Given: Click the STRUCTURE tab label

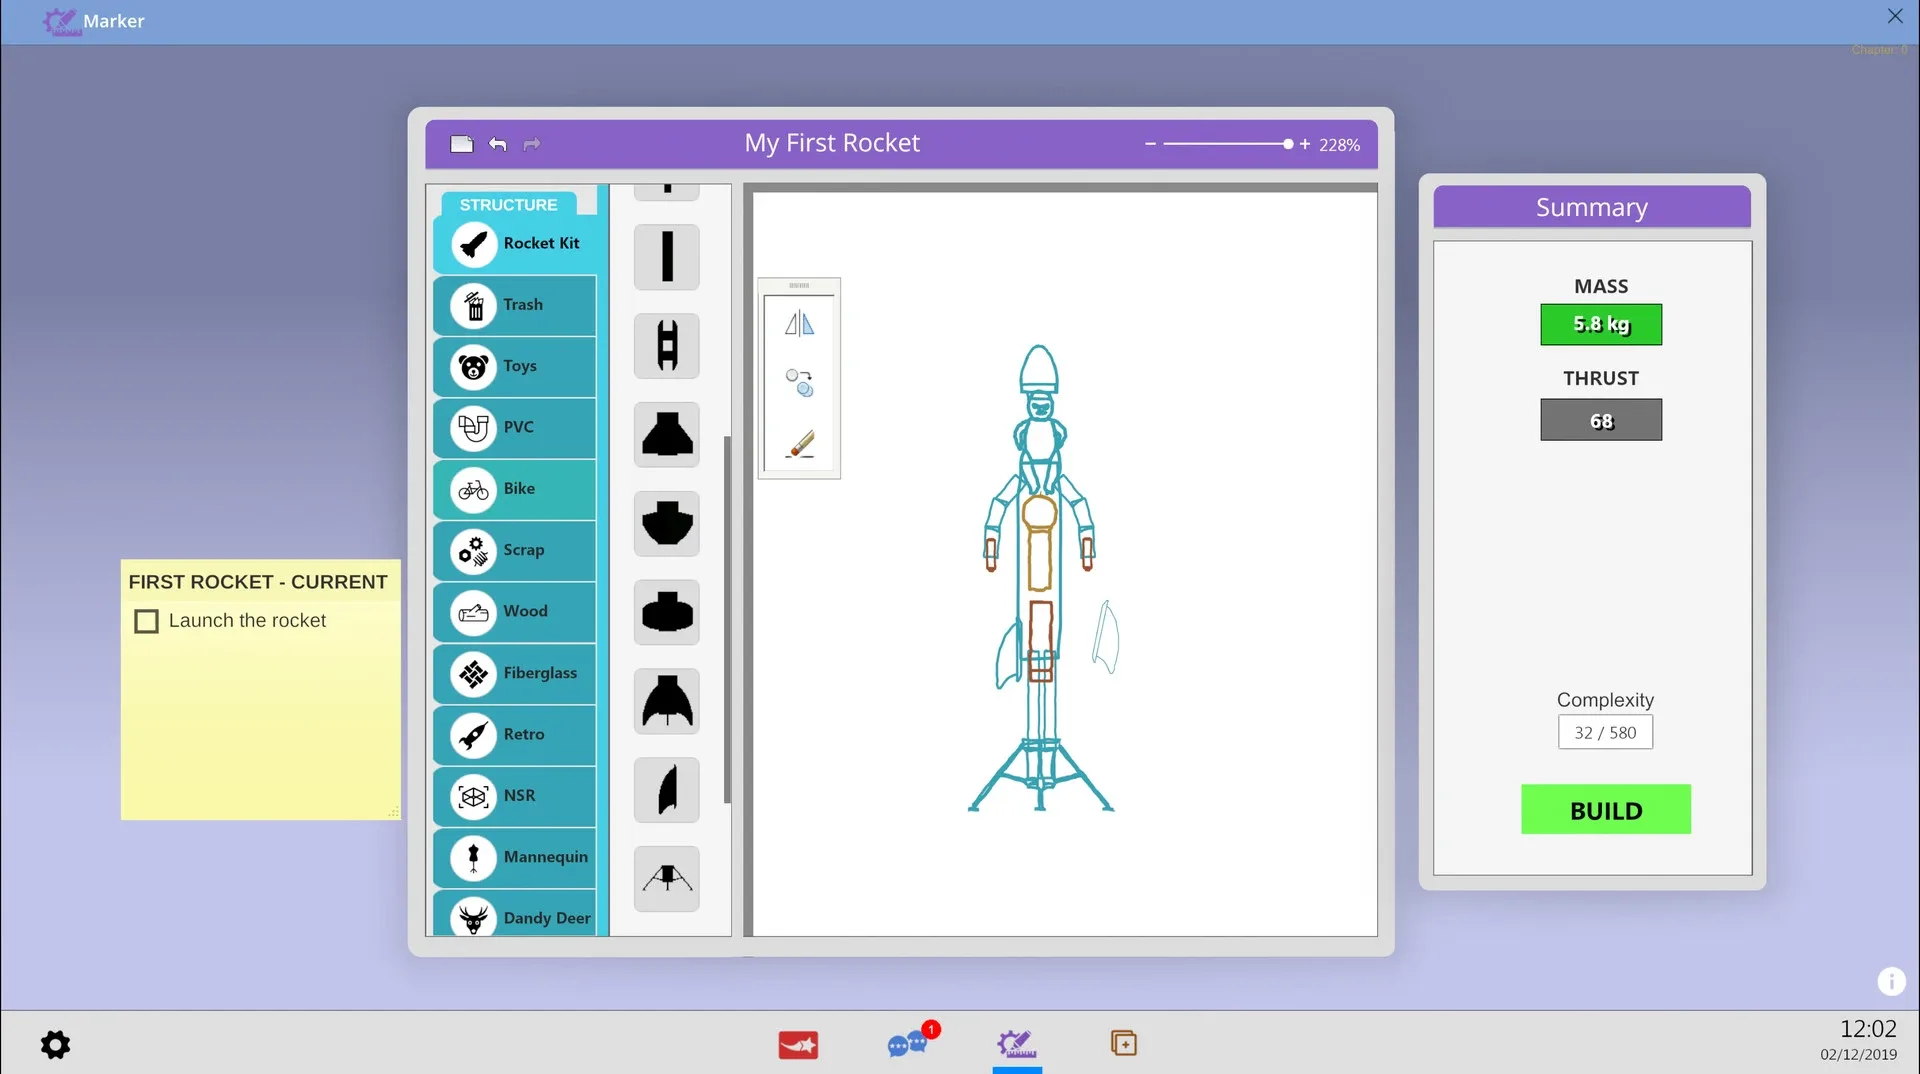Looking at the screenshot, I should [x=509, y=203].
